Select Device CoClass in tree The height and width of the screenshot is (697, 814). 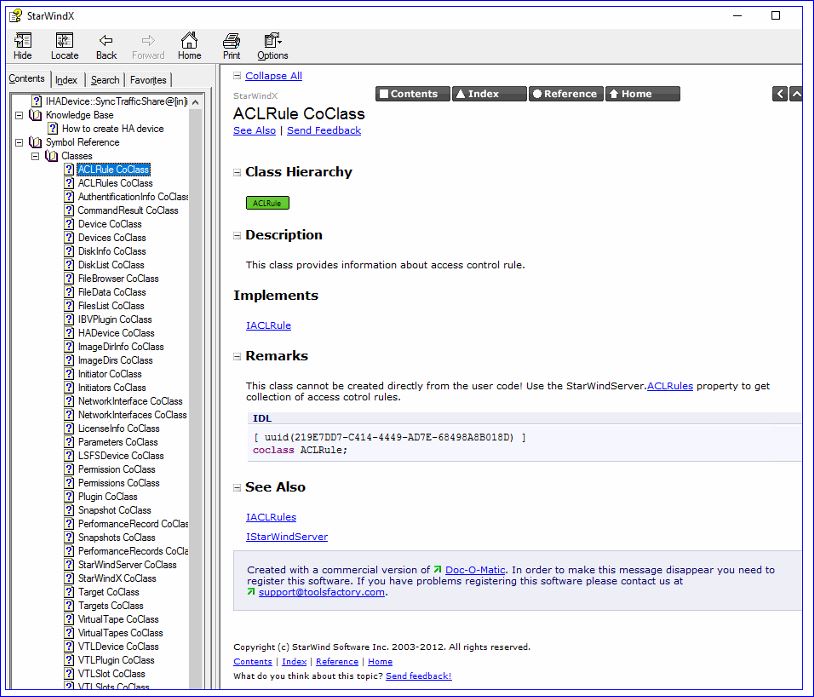(110, 224)
